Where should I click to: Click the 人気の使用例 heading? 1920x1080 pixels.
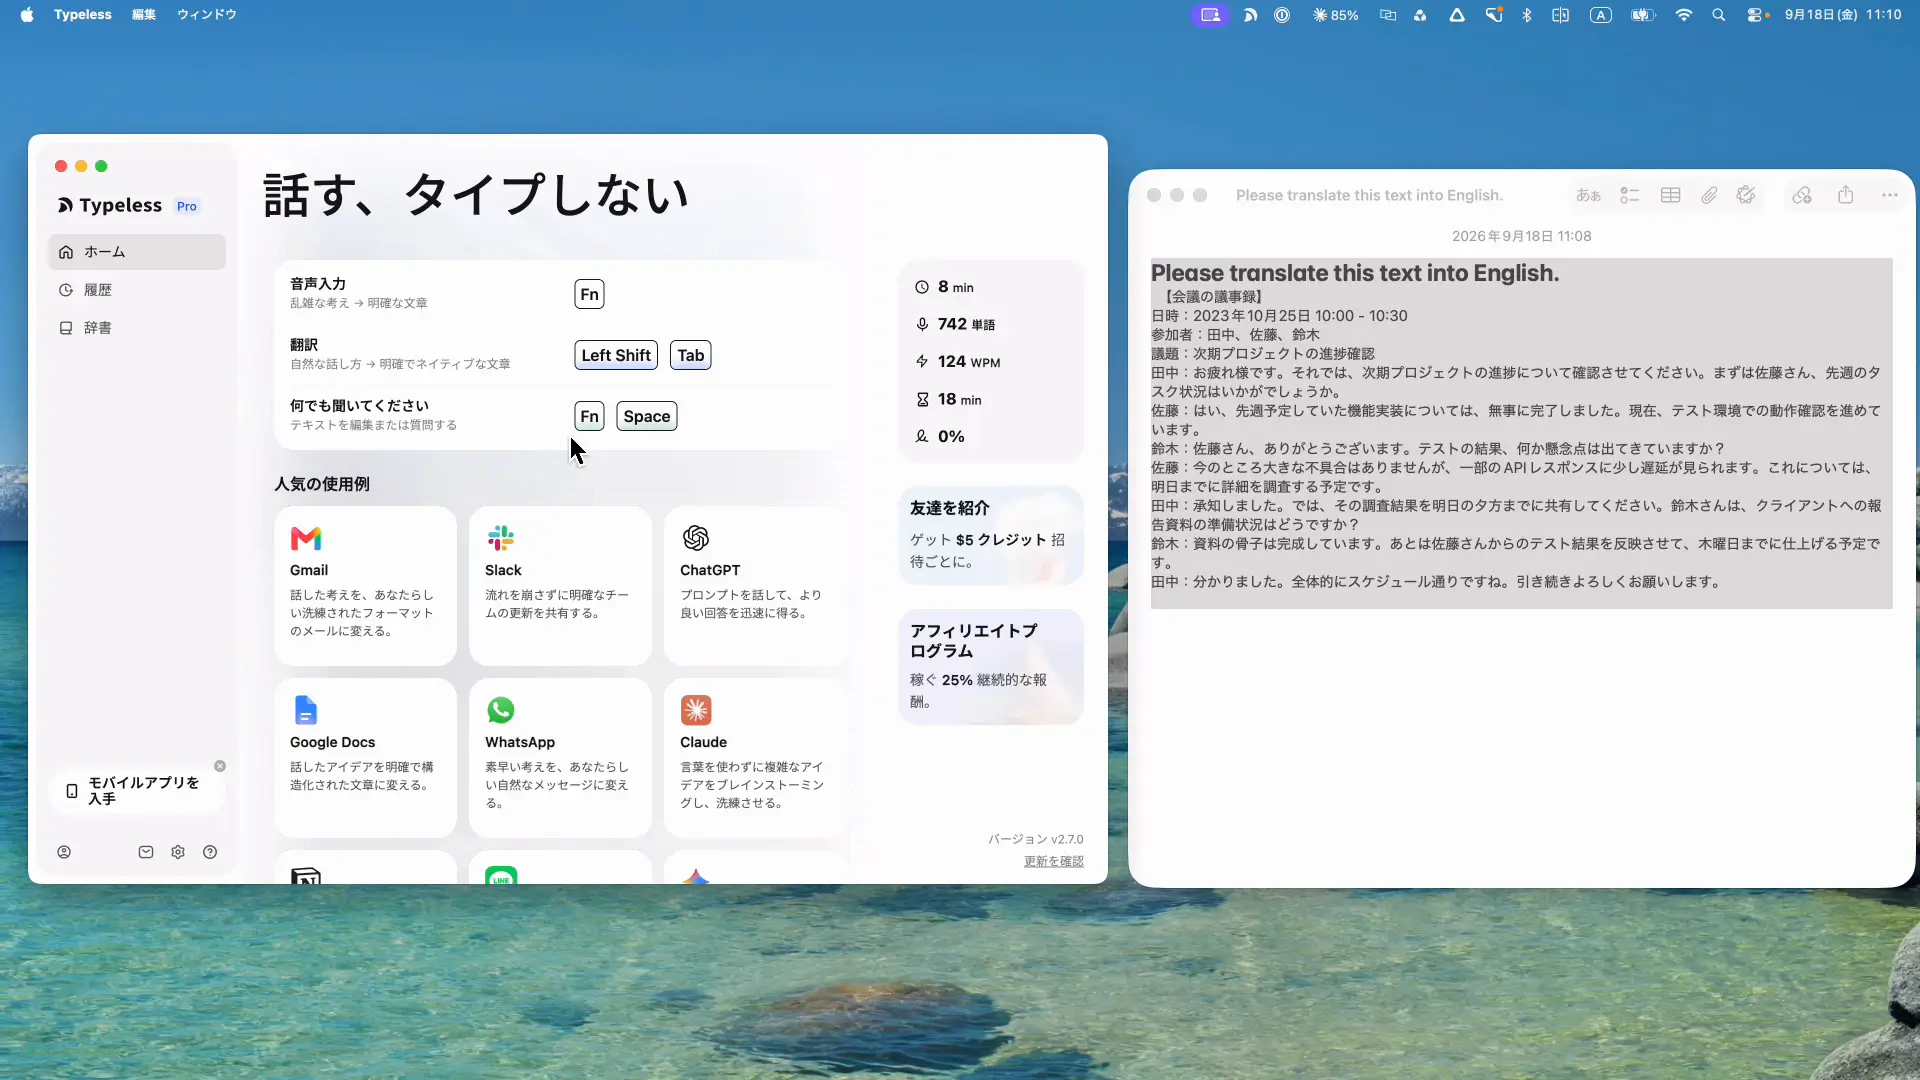[322, 484]
